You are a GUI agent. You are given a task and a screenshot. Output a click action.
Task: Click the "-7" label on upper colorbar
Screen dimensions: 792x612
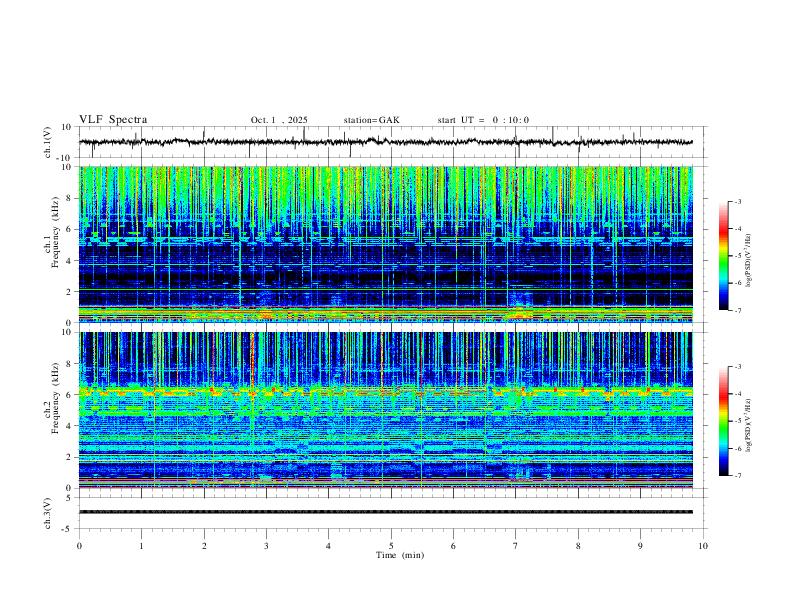(x=738, y=310)
